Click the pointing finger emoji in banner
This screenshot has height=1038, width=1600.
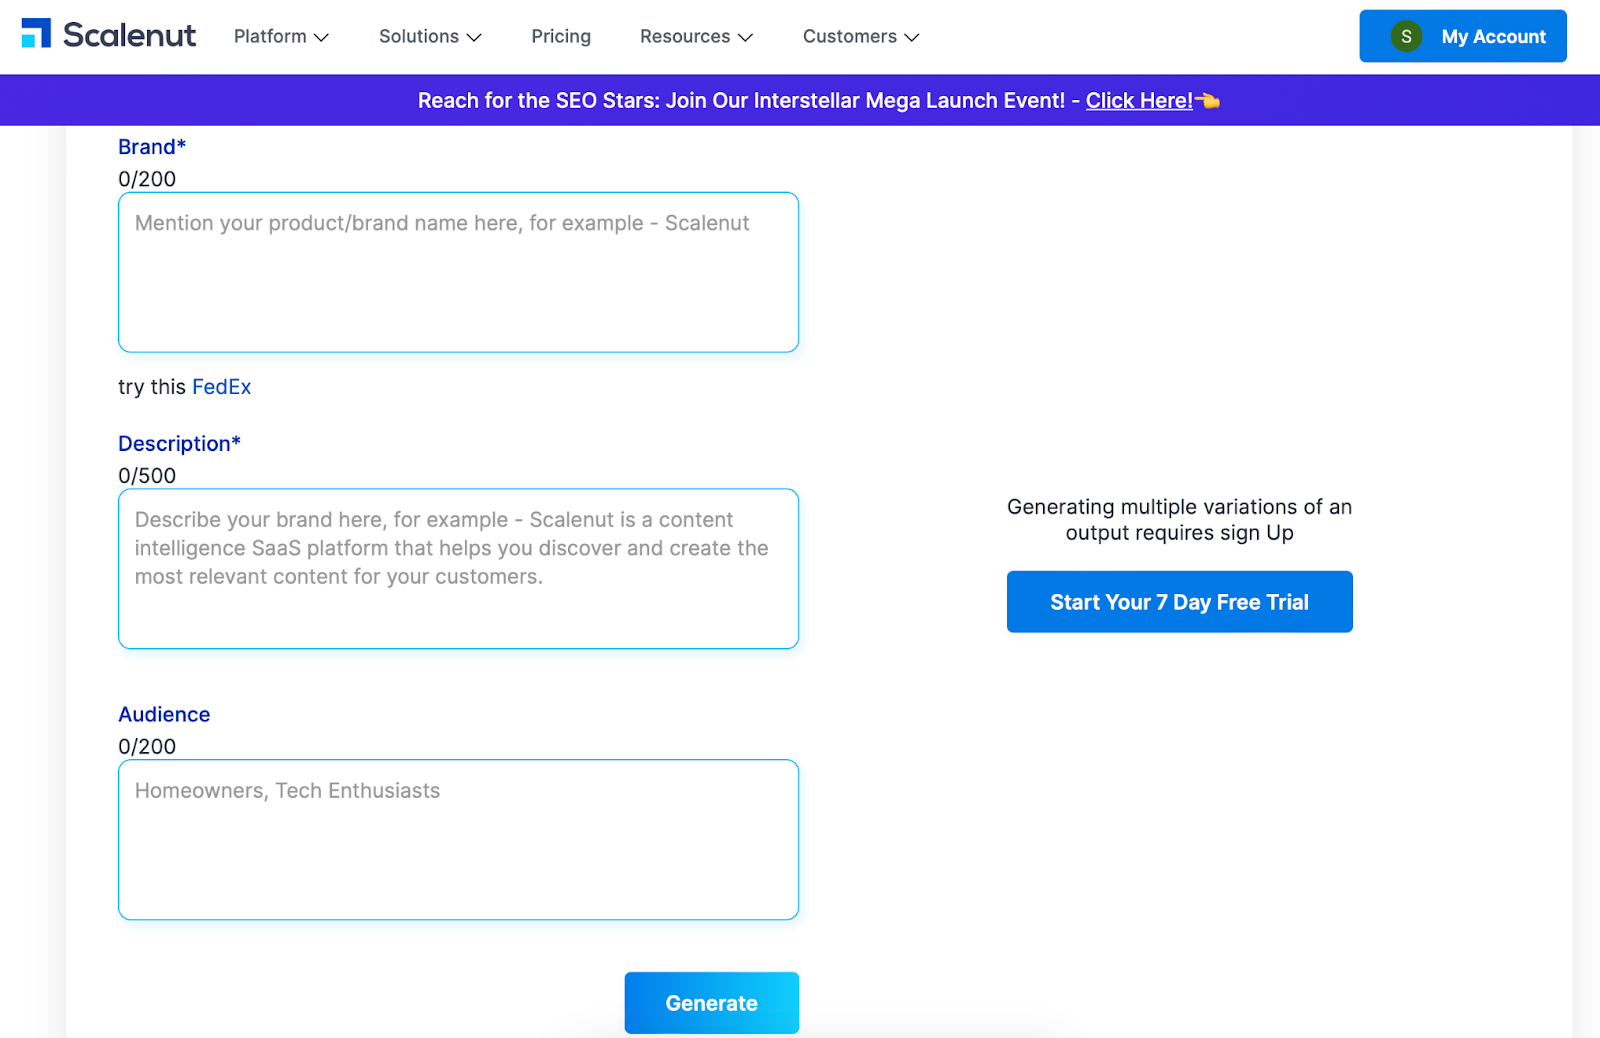click(x=1208, y=100)
